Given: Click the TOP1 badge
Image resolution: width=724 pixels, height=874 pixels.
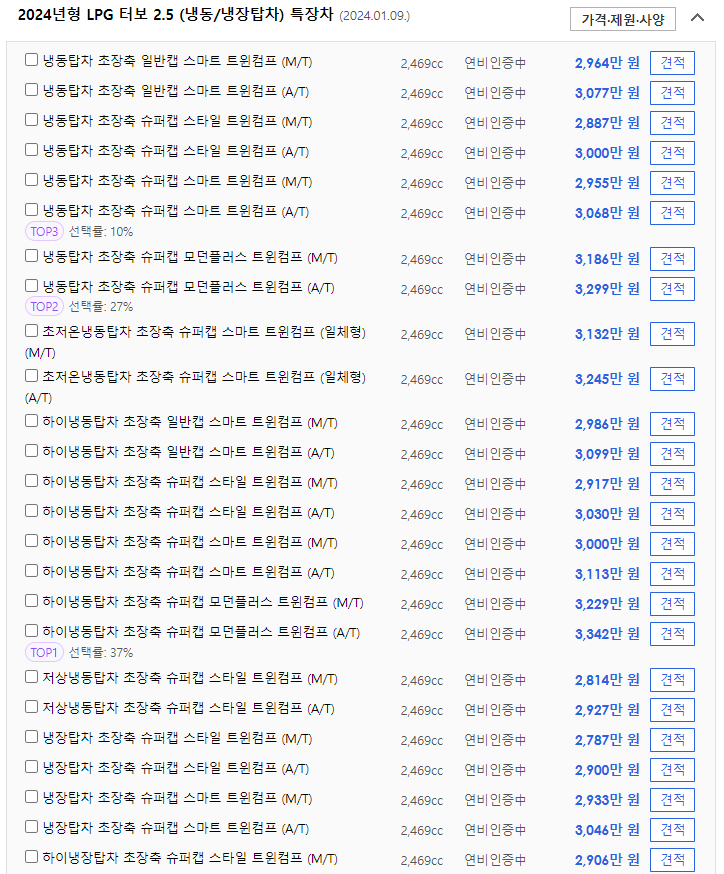Looking at the screenshot, I should (44, 653).
